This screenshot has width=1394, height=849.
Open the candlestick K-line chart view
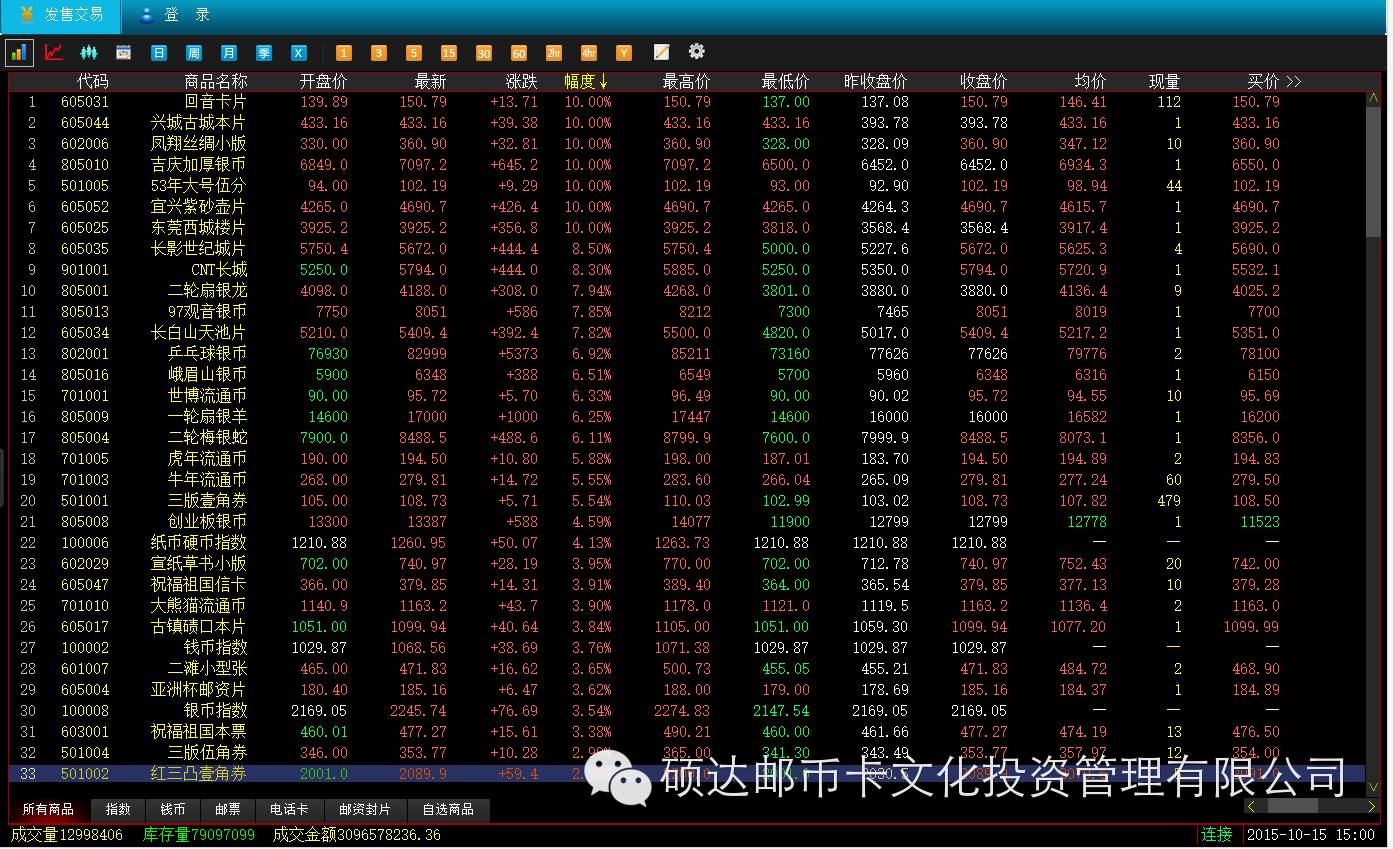[x=89, y=52]
